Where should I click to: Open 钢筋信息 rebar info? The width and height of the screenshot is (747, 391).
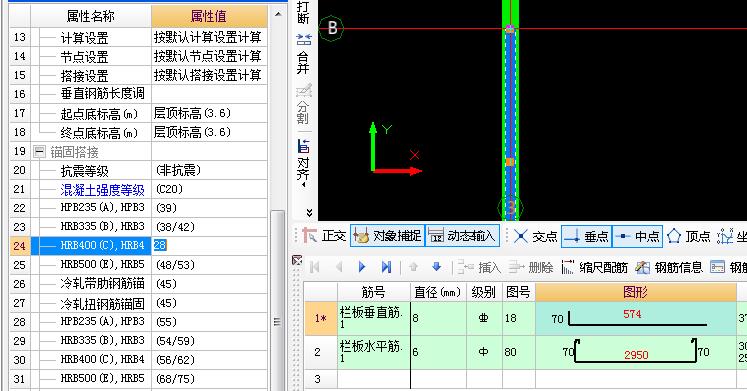point(669,267)
